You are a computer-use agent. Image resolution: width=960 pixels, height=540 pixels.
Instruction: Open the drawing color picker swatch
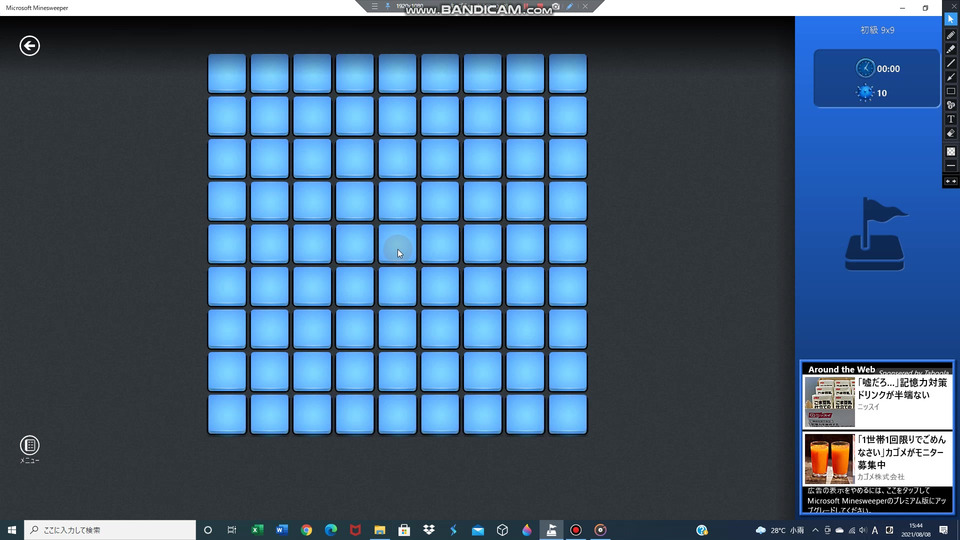tap(951, 151)
